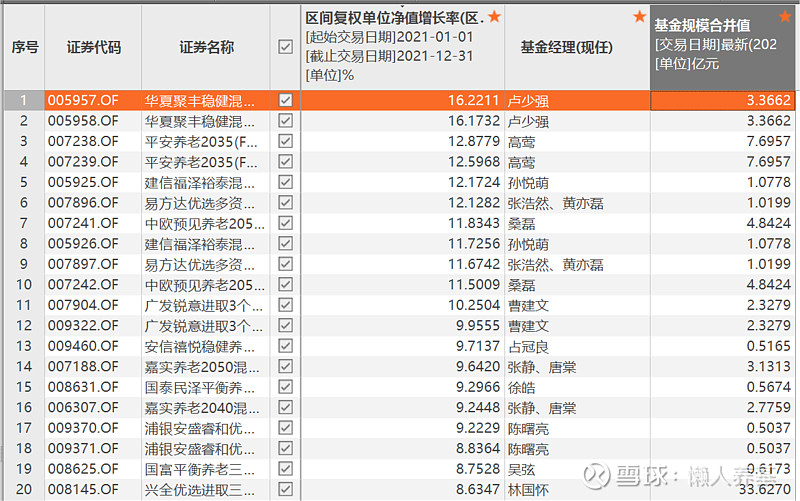Toggle checkbox for row 006307.OF

pyautogui.click(x=286, y=407)
